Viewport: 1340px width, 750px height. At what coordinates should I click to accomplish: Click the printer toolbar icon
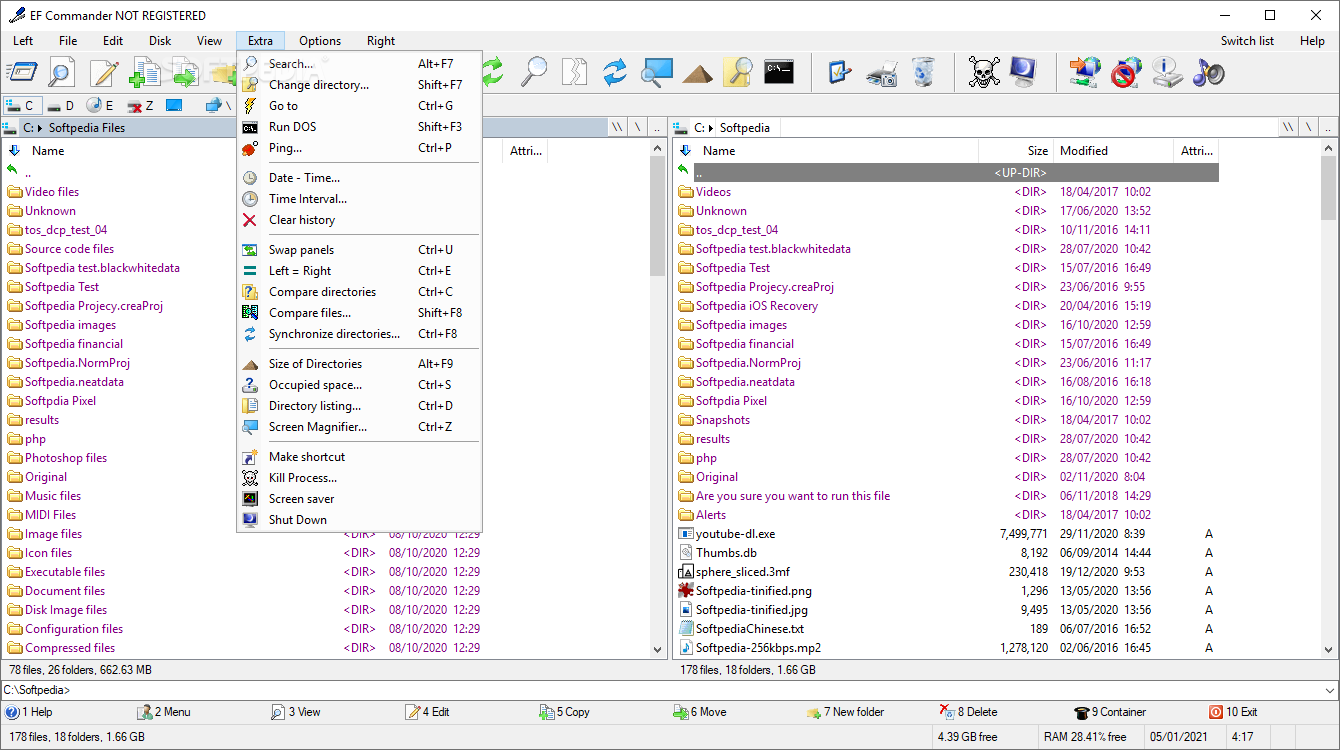pos(882,72)
